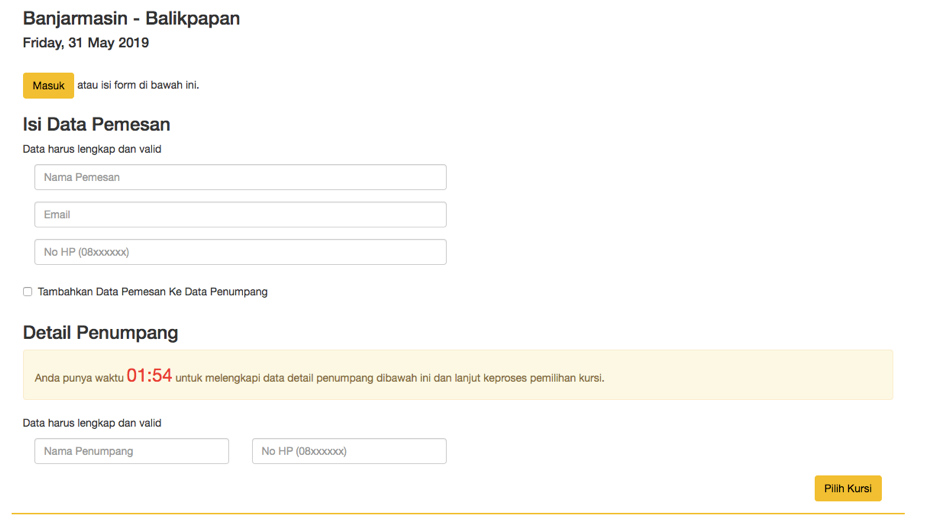Screen dimensions: 939x527
Task: Click the Tambahkan Data Pemesan checkbox label text
Action: click(x=152, y=292)
